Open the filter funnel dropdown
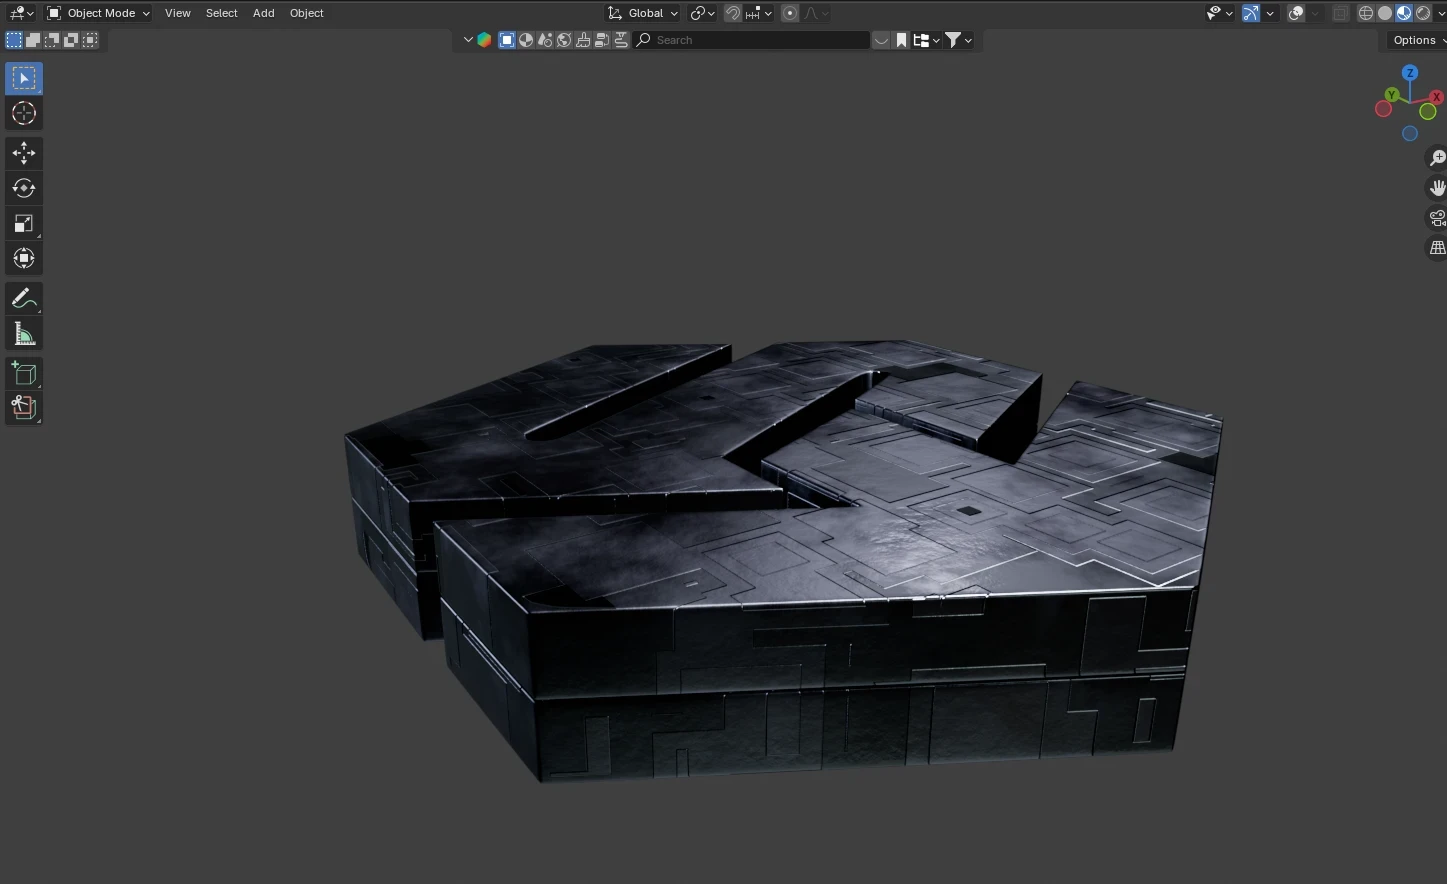Screen dimensions: 1447x884 point(958,40)
